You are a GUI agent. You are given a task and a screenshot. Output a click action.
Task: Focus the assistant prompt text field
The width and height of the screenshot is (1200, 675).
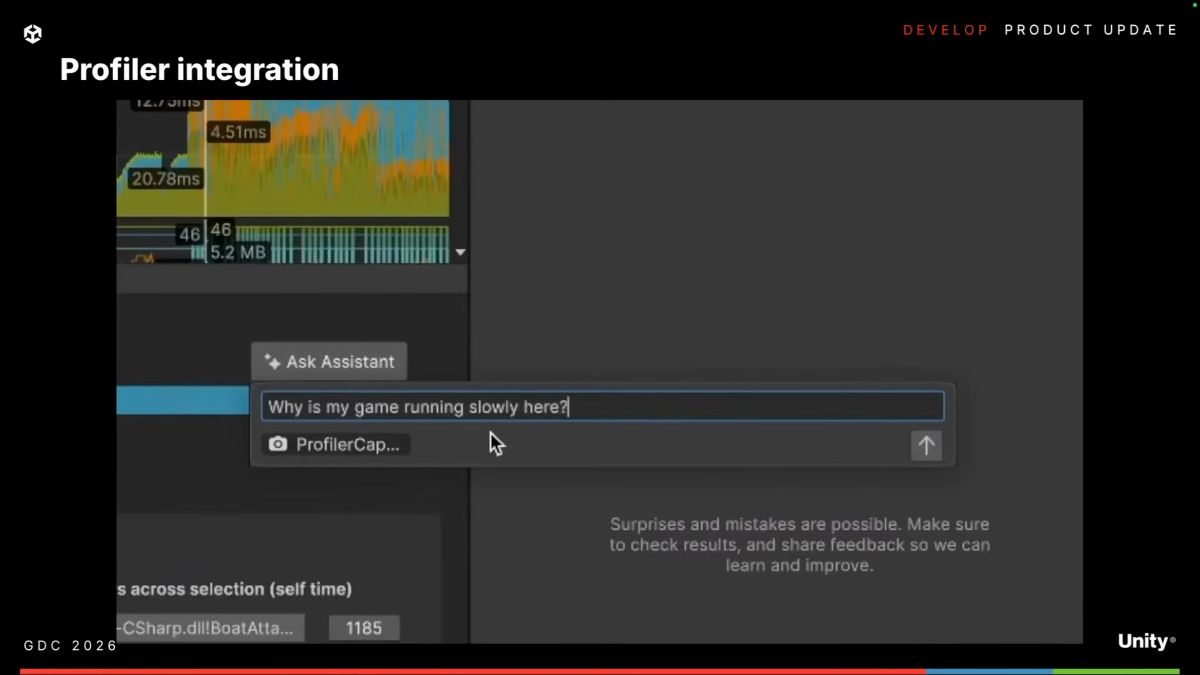tap(602, 407)
